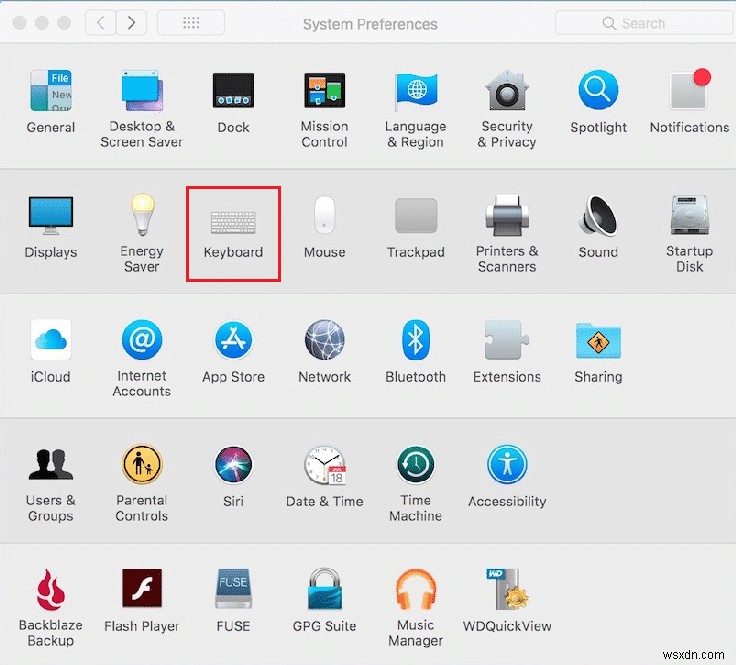Click the back navigation arrow

[x=100, y=23]
